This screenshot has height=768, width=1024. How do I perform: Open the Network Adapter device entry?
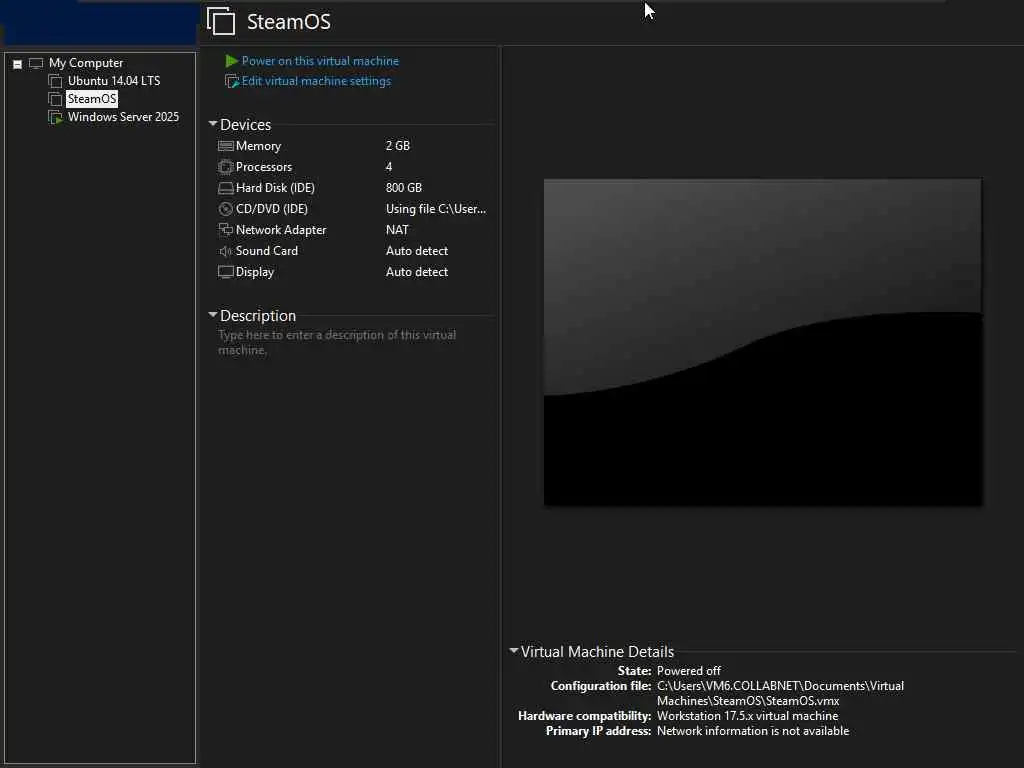(281, 230)
